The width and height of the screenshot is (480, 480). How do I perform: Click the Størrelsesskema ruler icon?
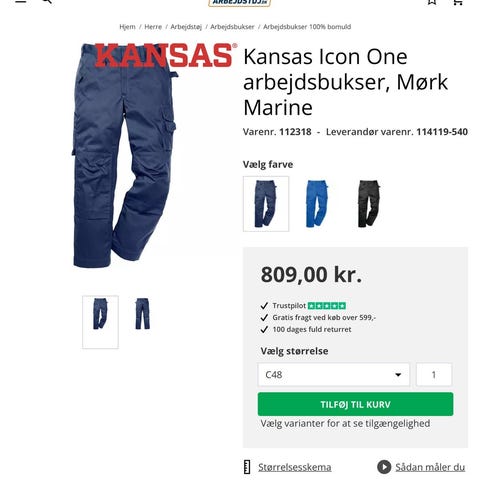point(247,467)
